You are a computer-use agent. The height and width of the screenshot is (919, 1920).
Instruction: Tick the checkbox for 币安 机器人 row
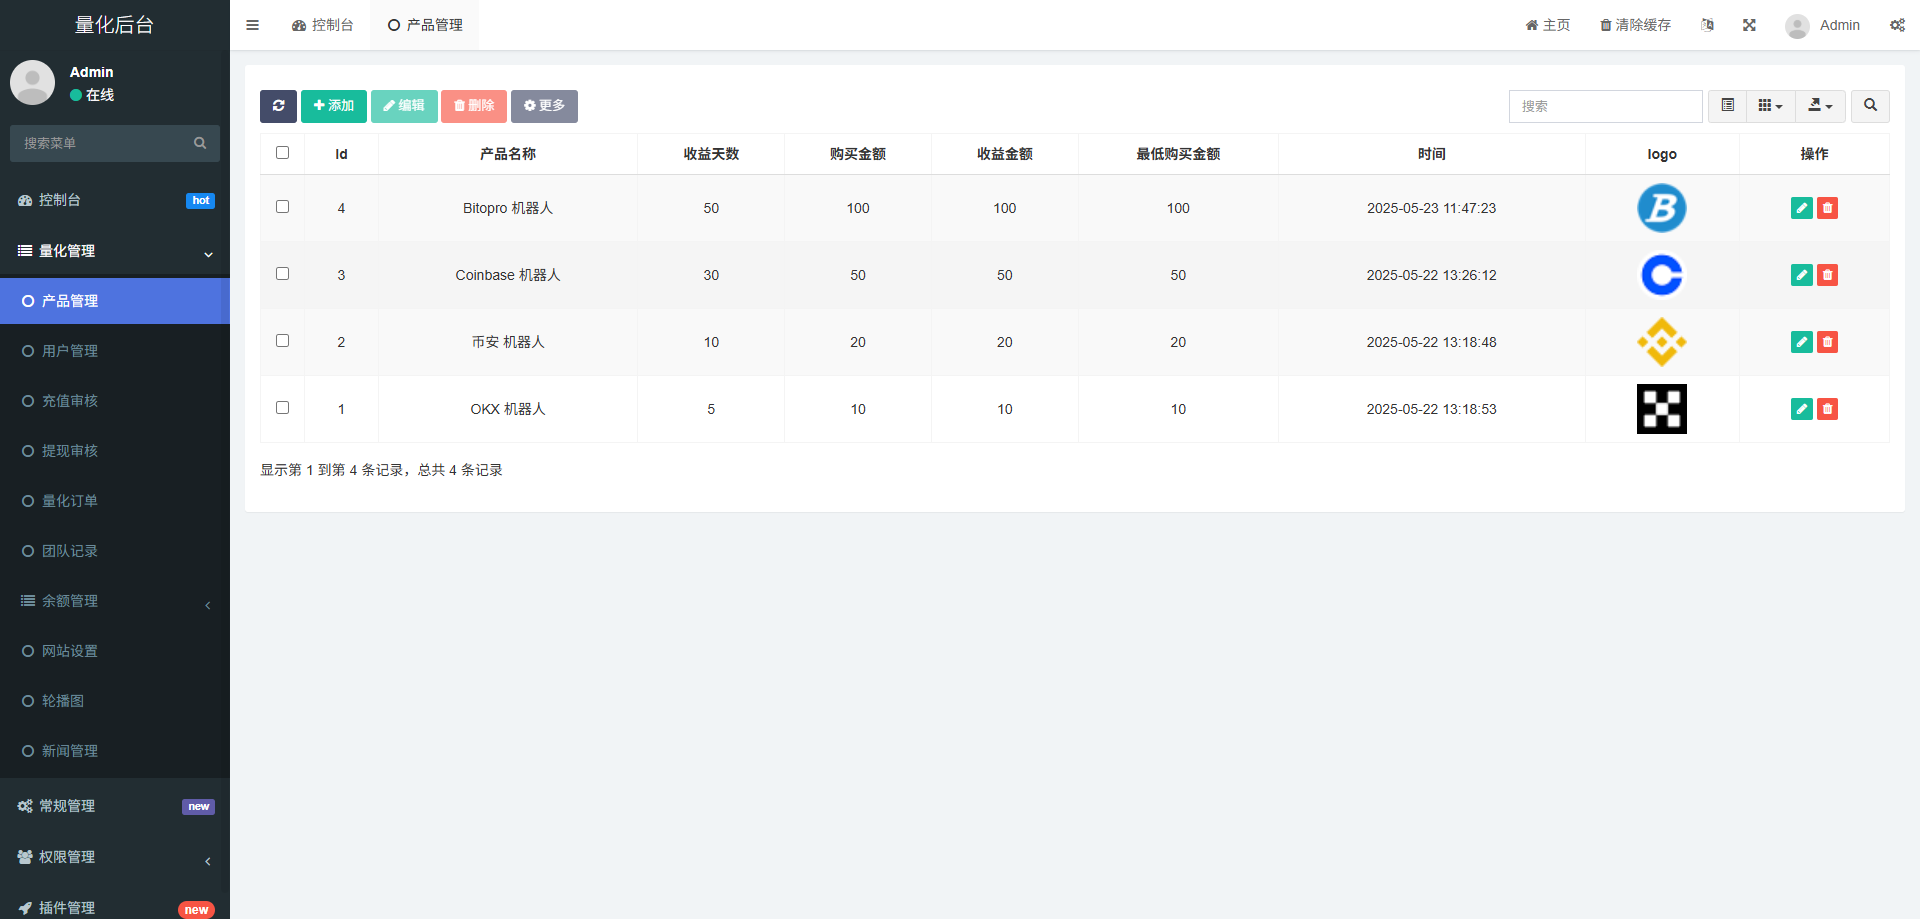(x=282, y=341)
